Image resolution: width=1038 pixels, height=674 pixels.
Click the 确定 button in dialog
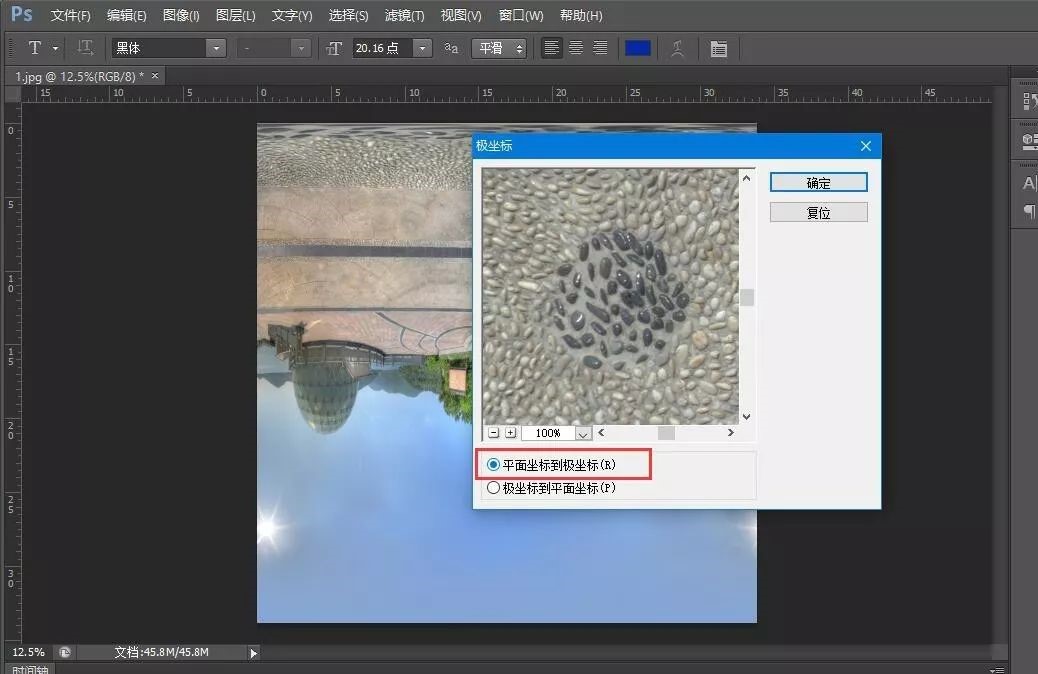point(818,183)
